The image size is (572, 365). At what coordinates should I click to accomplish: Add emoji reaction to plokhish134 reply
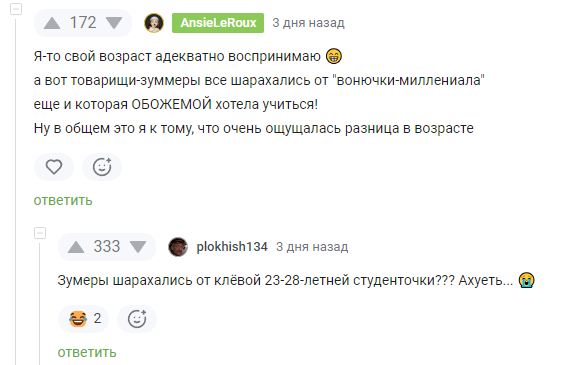pyautogui.click(x=137, y=319)
